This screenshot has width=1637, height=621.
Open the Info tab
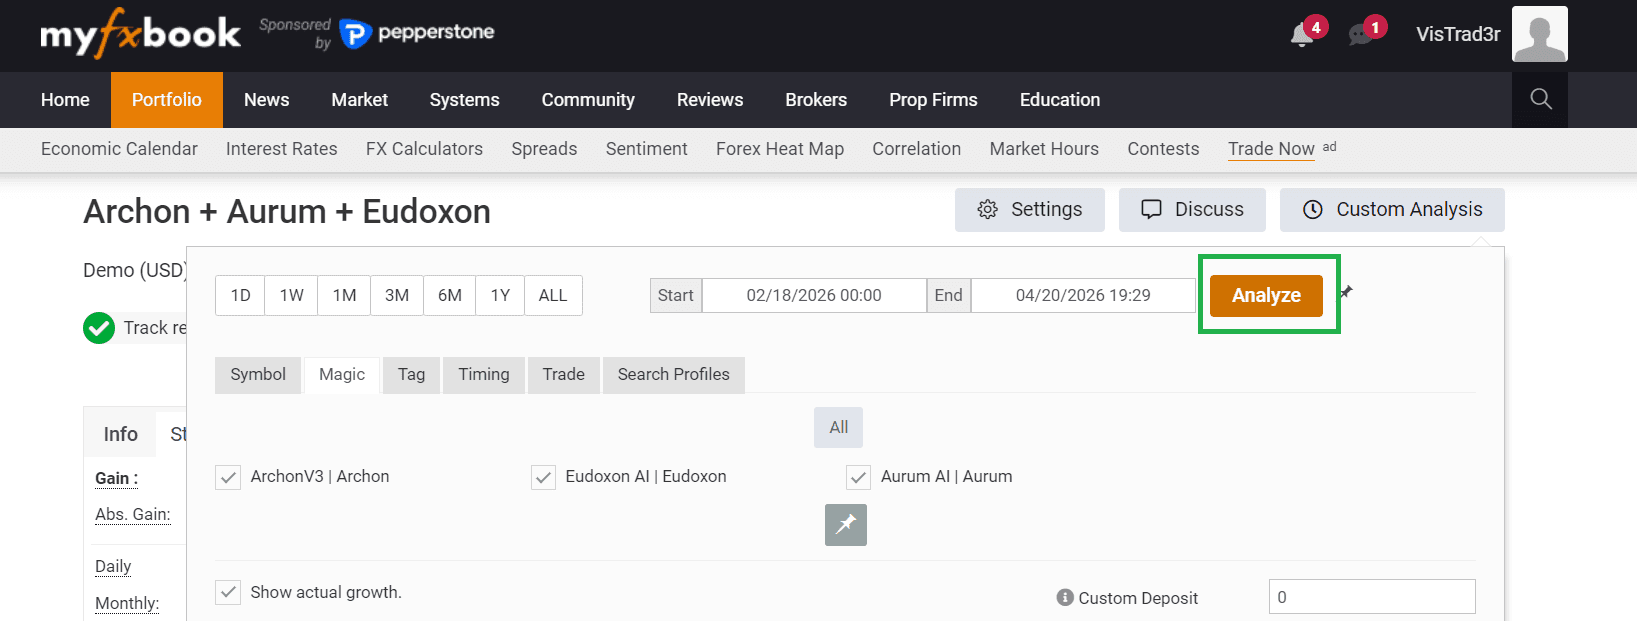tap(120, 433)
